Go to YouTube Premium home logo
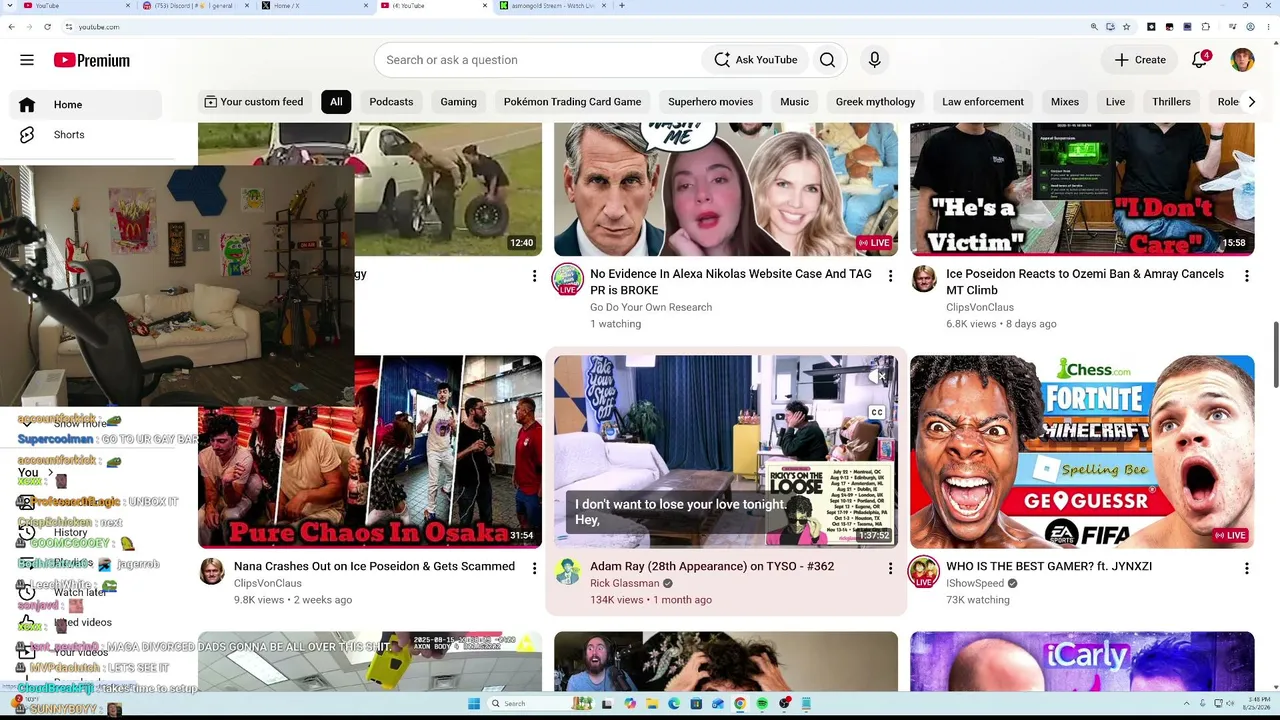Image resolution: width=1280 pixels, height=720 pixels. click(92, 60)
